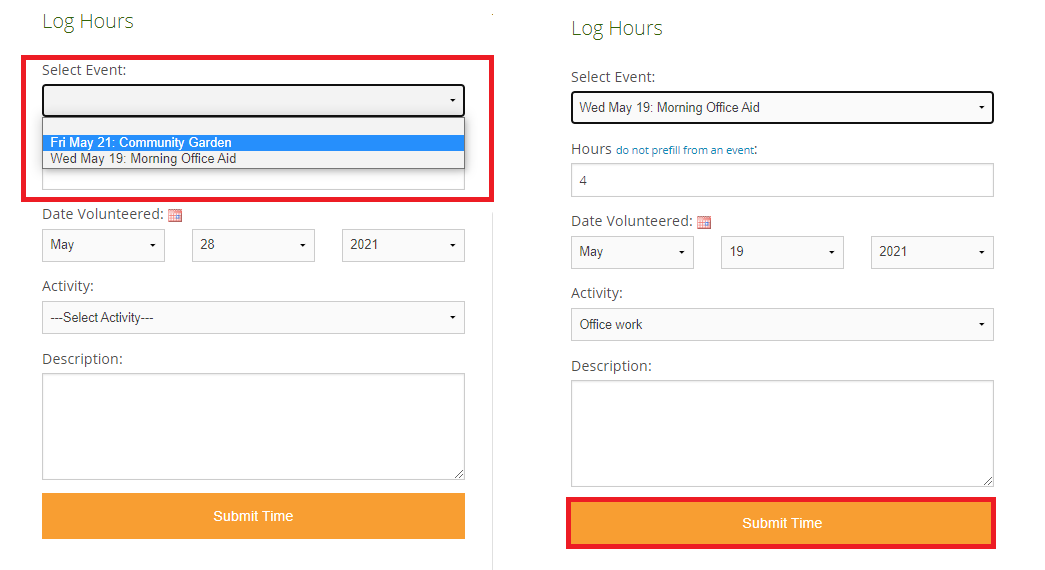The height and width of the screenshot is (570, 1045).
Task: Click the Description text area in right form
Action: click(782, 433)
